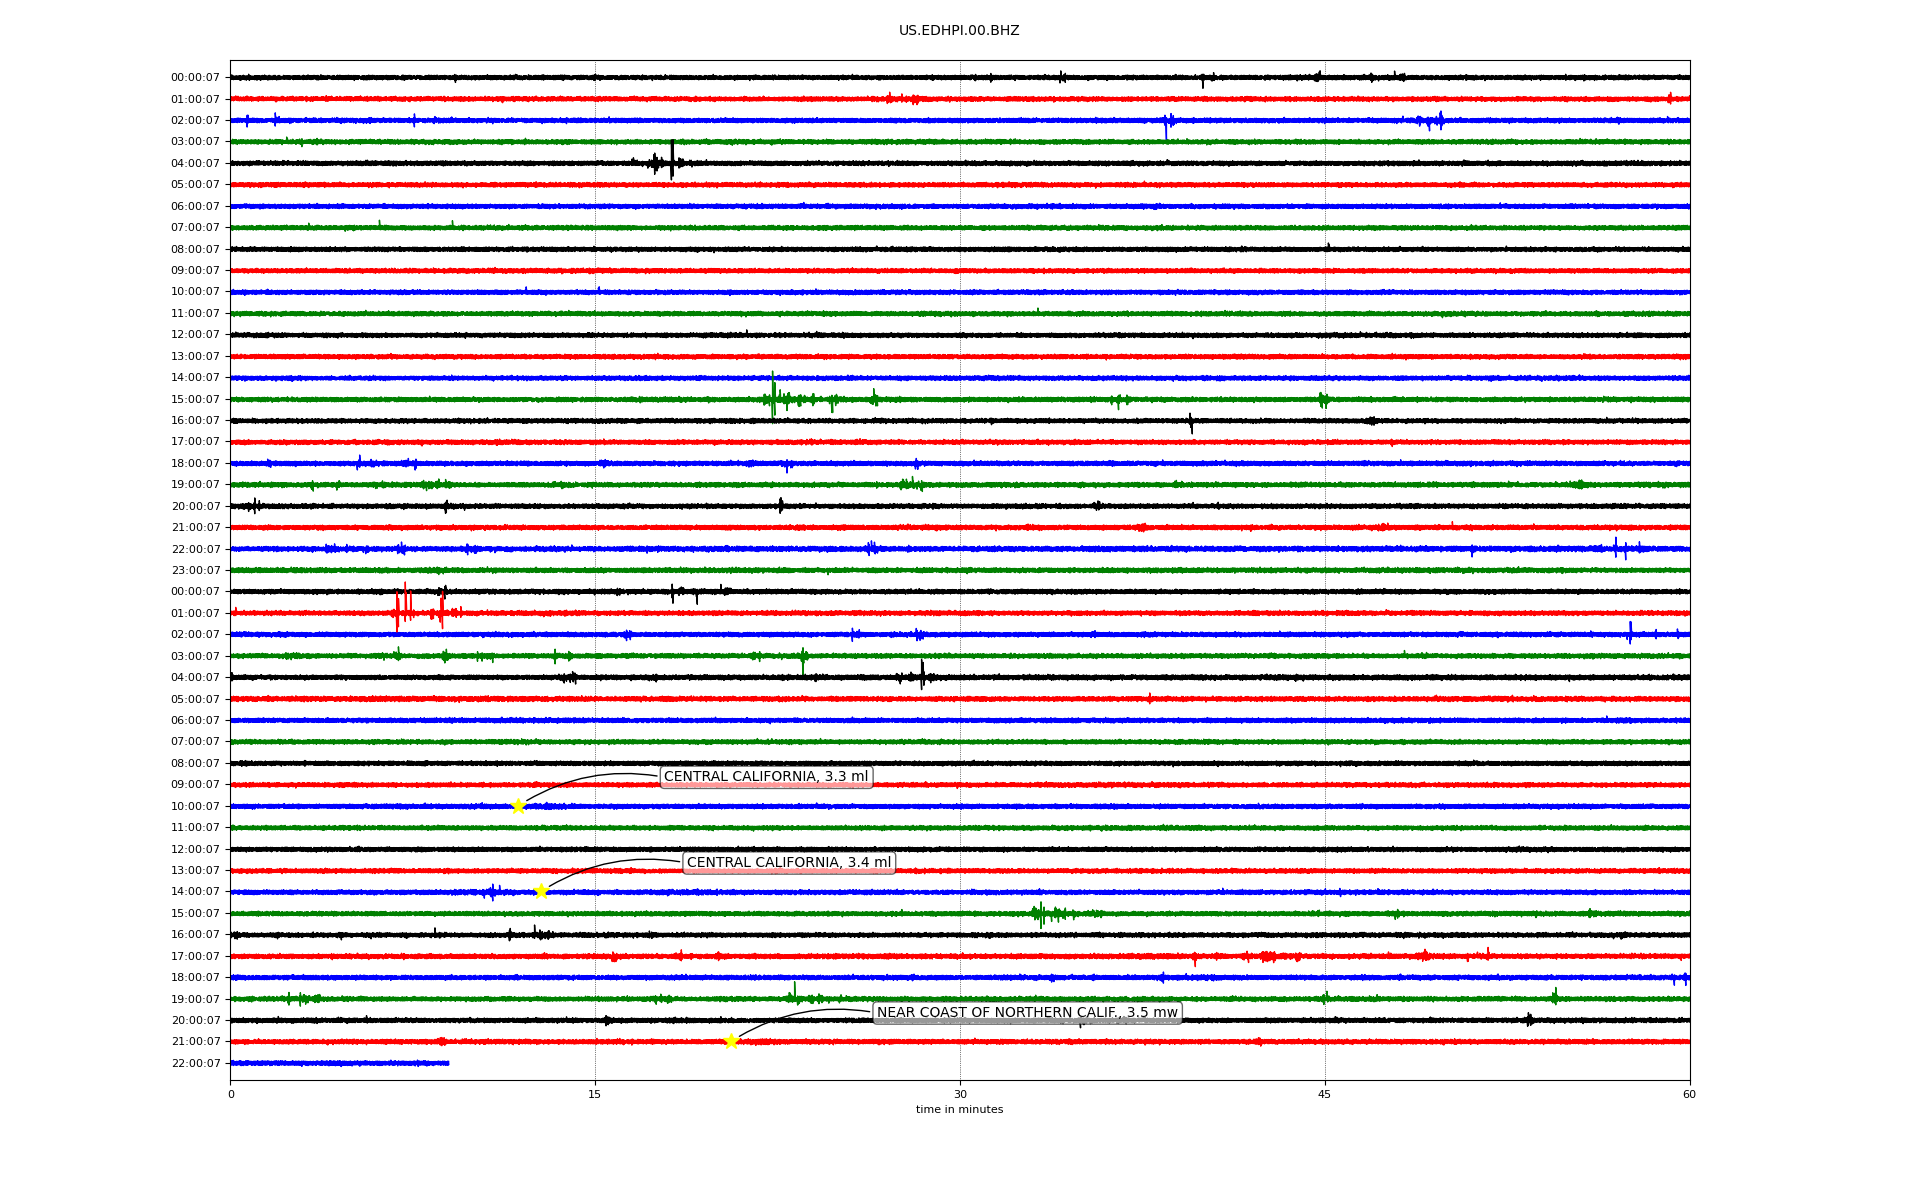
Task: Click the yellow star on the 10:00:07 blue trace
Action: pyautogui.click(x=518, y=806)
